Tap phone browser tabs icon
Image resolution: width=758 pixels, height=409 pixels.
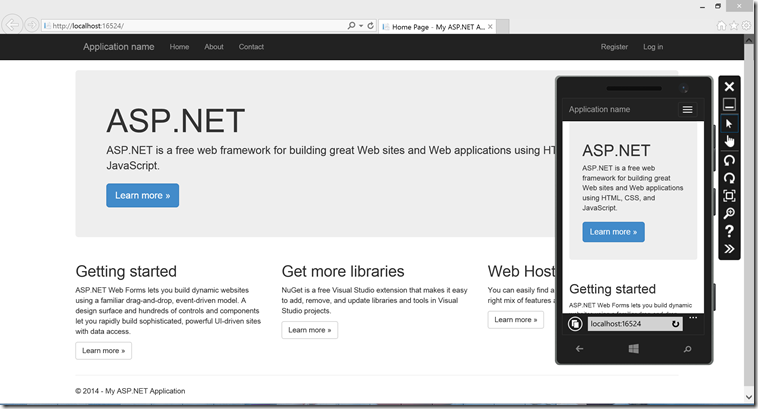click(575, 324)
